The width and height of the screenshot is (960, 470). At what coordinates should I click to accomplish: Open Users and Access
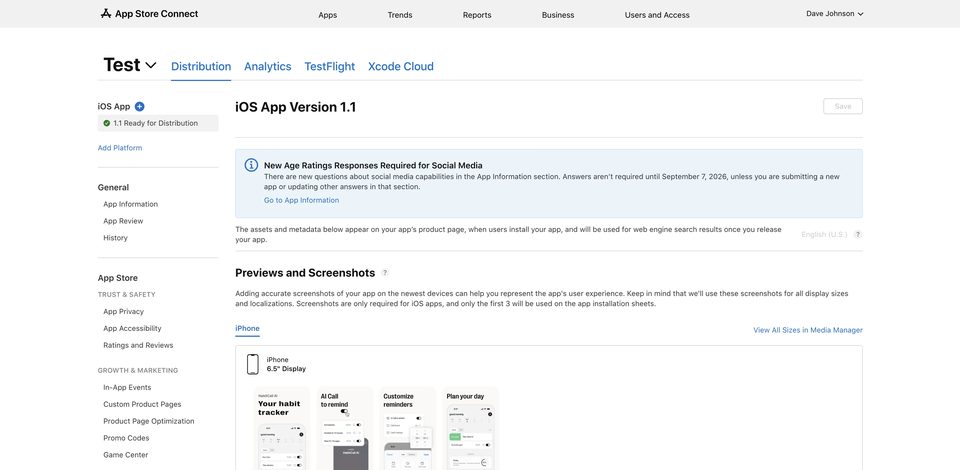coord(657,15)
